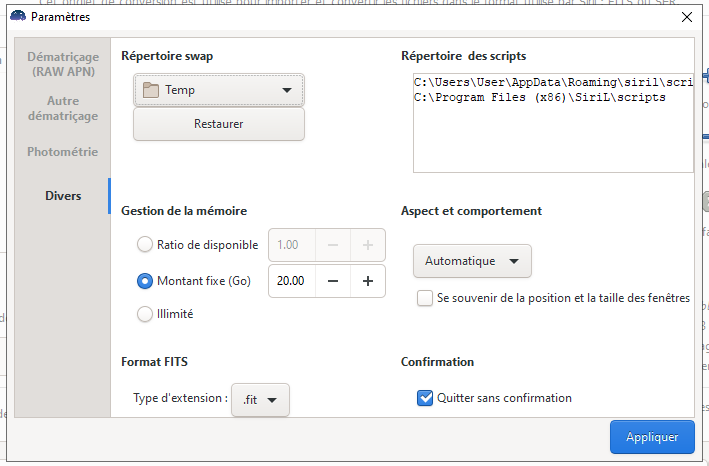This screenshot has height=466, width=709.
Task: Select Montant fixe (Go) radio button
Action: (x=145, y=281)
